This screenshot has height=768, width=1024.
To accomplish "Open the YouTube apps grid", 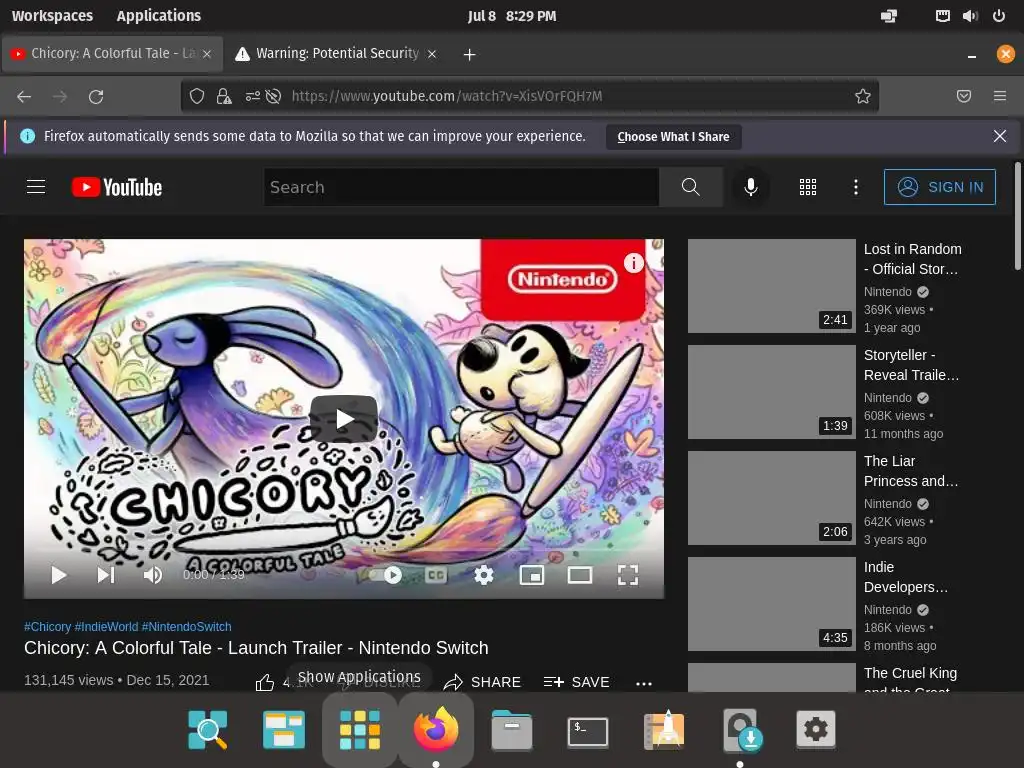I will click(x=808, y=187).
